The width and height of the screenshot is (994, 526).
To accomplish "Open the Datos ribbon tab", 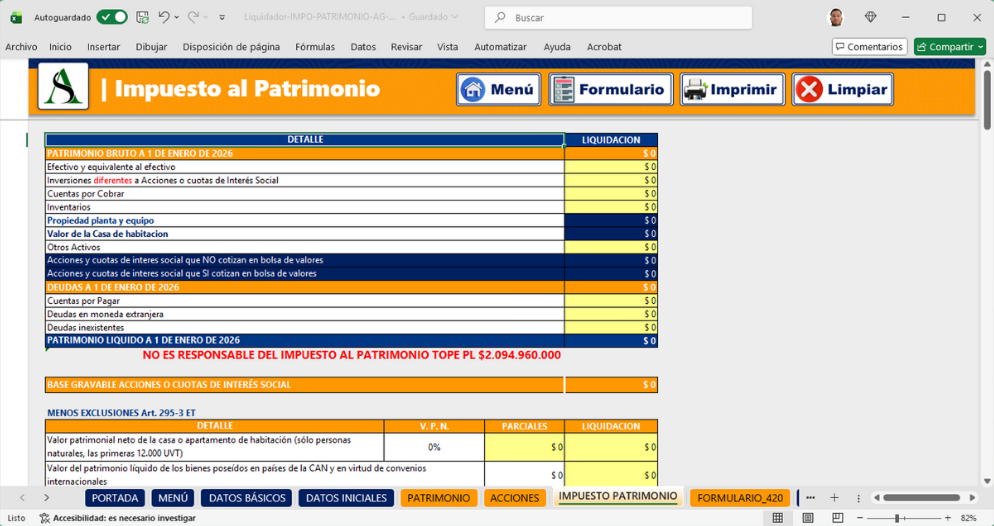I will (x=363, y=47).
